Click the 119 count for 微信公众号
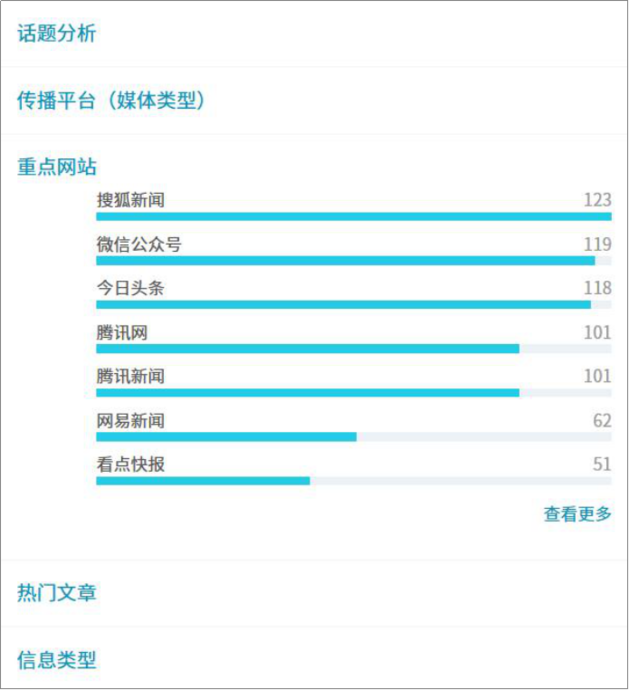 (x=598, y=244)
